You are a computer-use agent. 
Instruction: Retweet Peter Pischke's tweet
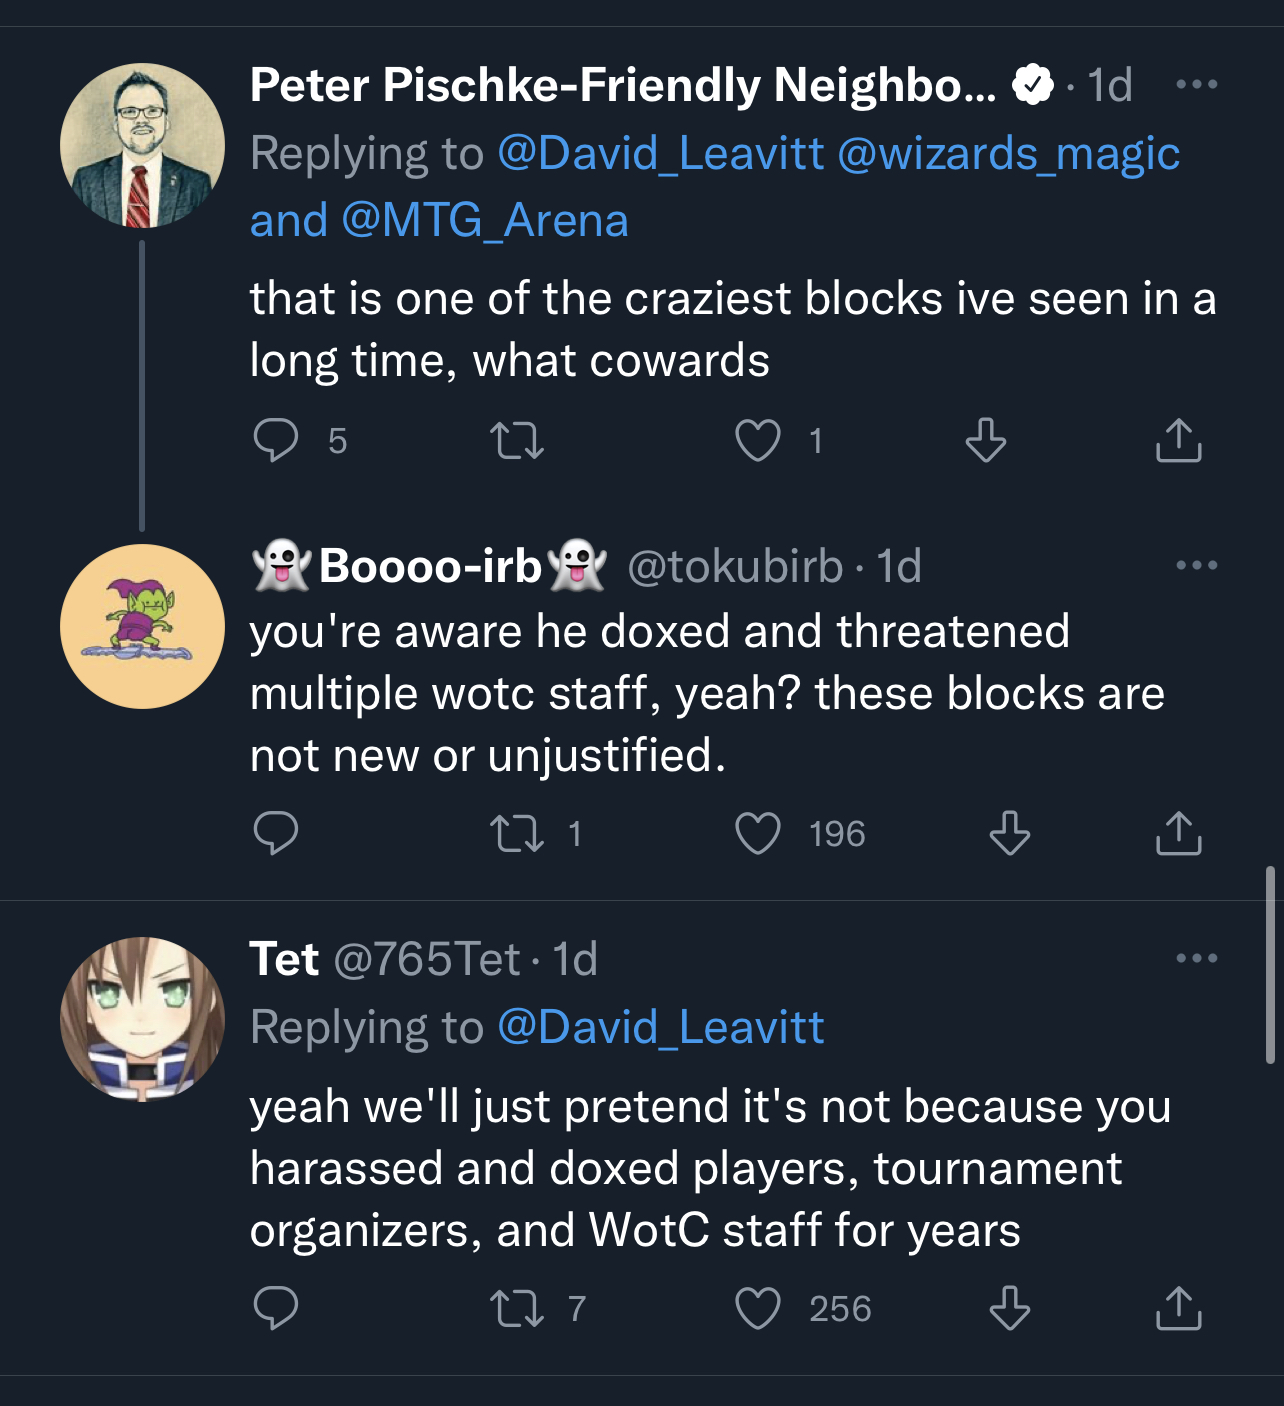(517, 440)
